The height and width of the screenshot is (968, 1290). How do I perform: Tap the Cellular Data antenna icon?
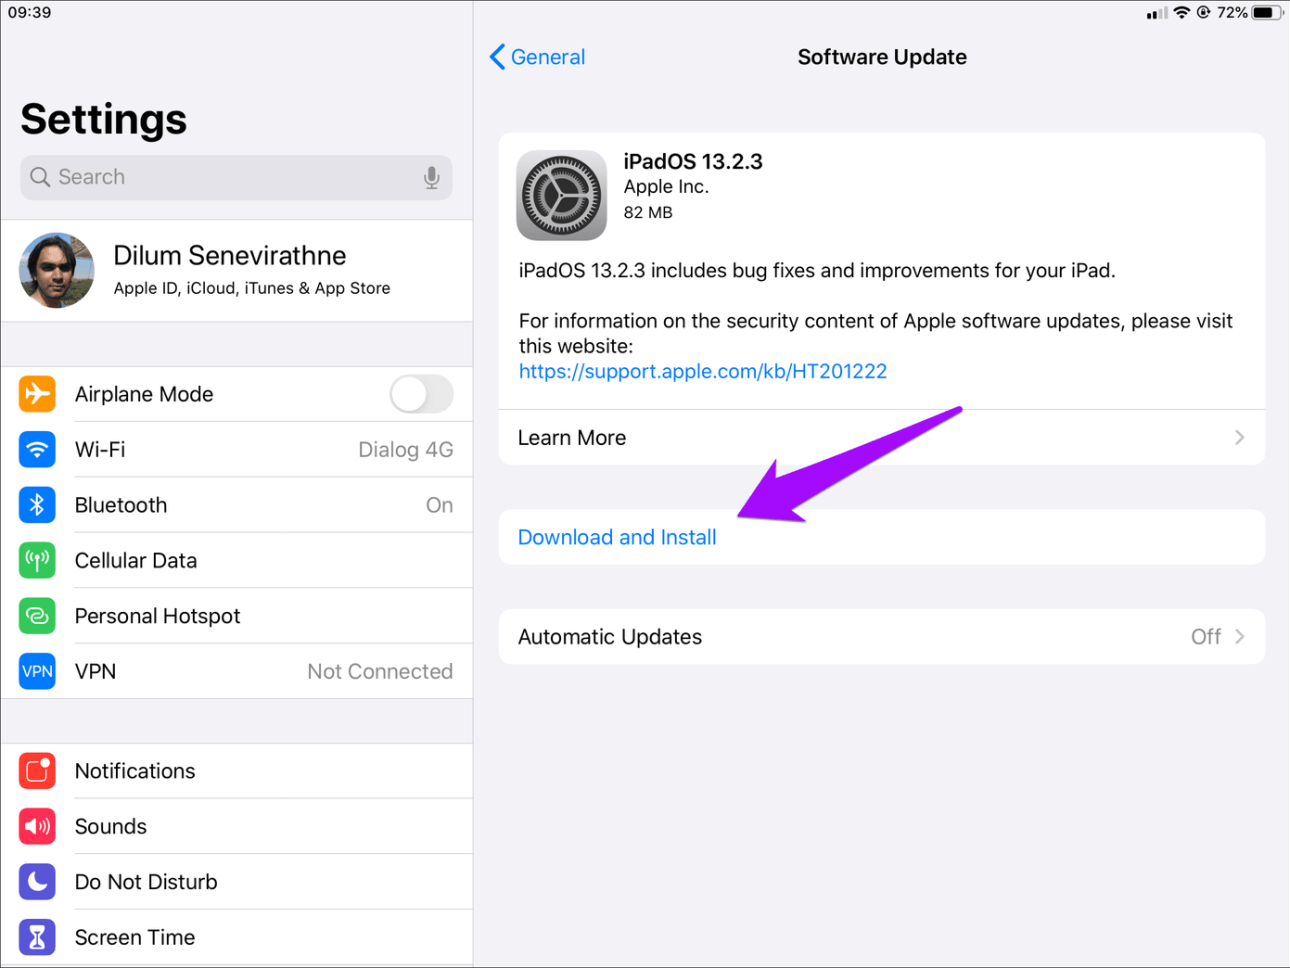point(37,561)
